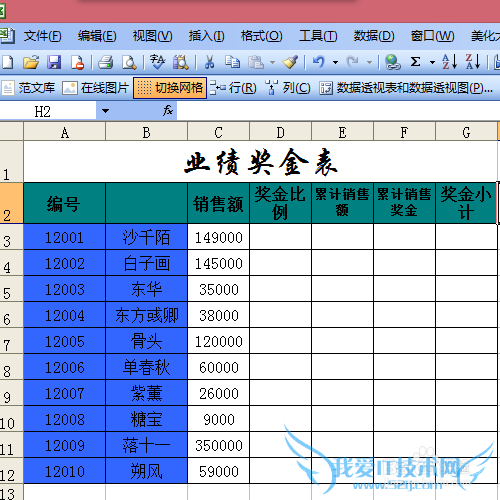Select column G header
500x500 pixels.
click(x=466, y=132)
